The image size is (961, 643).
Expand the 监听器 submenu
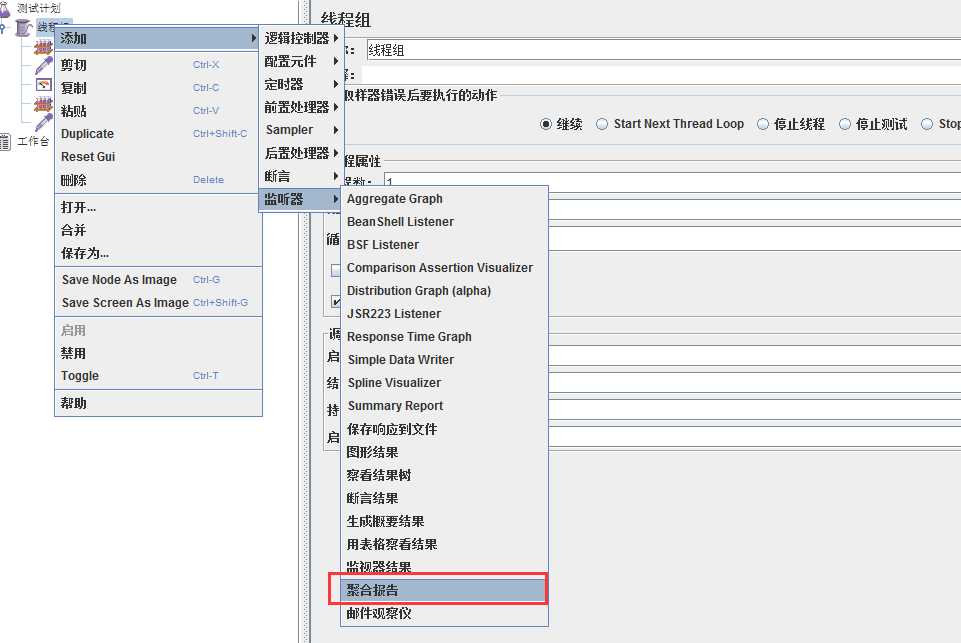pyautogui.click(x=301, y=199)
